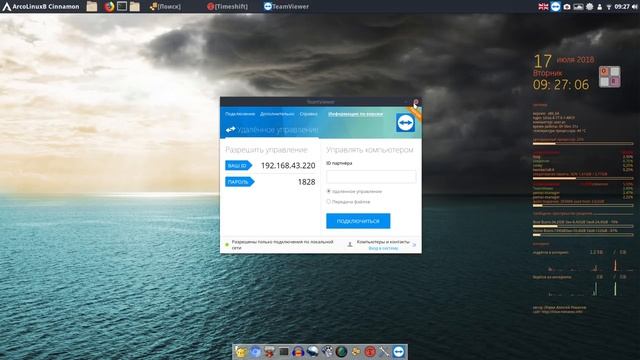Click the picture wallpaper tray icon
Image resolution: width=640 pixels, height=360 pixels.
pos(578,7)
